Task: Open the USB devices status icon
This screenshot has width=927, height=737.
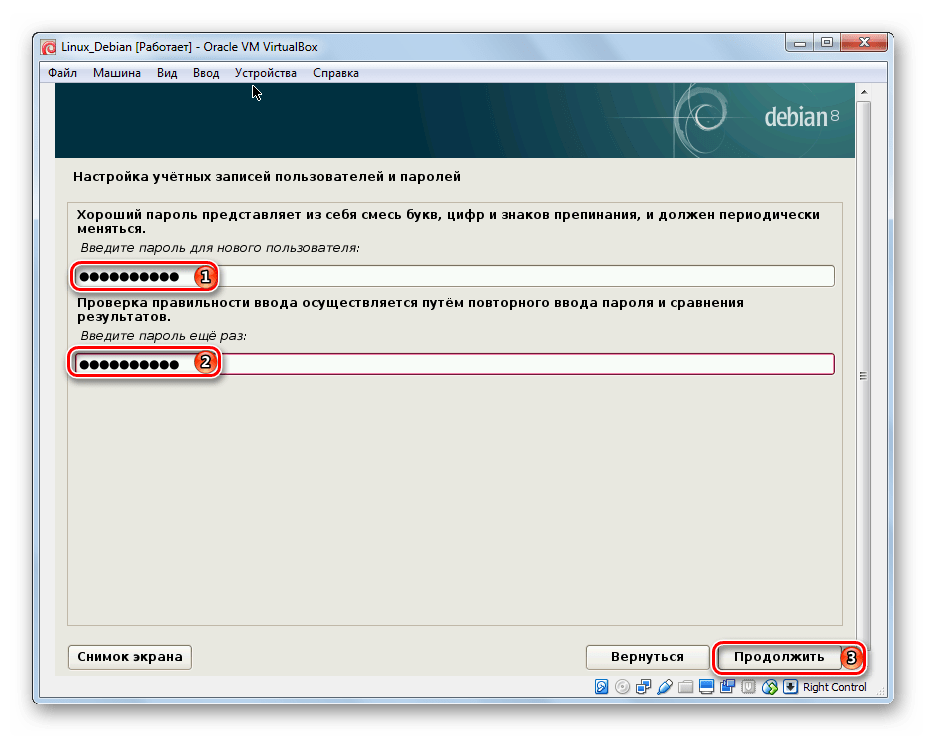Action: point(665,687)
